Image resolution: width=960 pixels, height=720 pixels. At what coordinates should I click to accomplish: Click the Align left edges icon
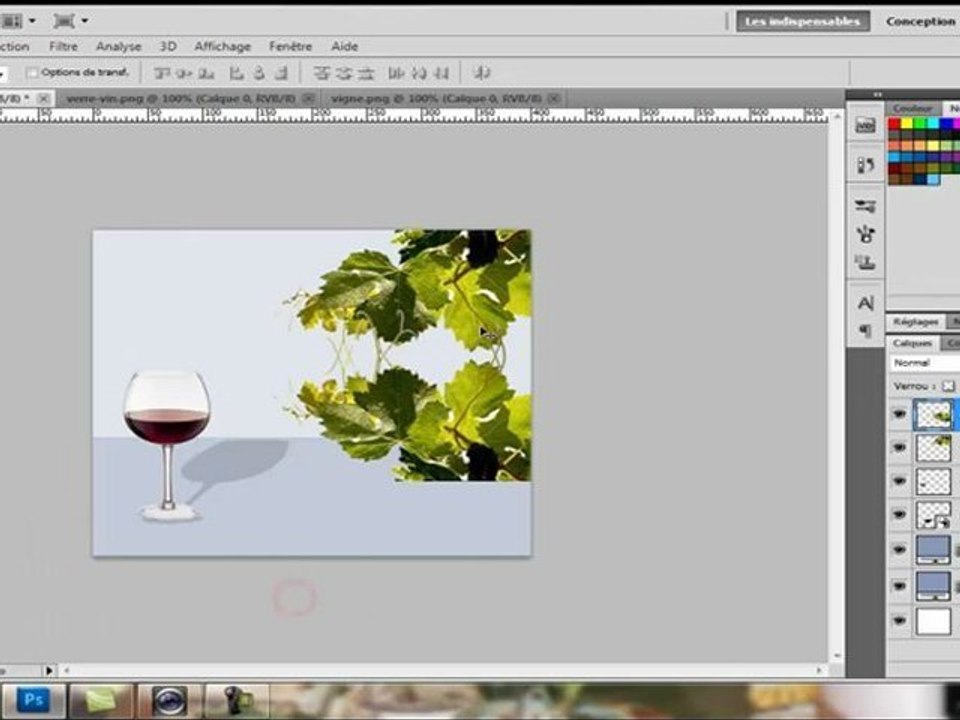pos(236,73)
